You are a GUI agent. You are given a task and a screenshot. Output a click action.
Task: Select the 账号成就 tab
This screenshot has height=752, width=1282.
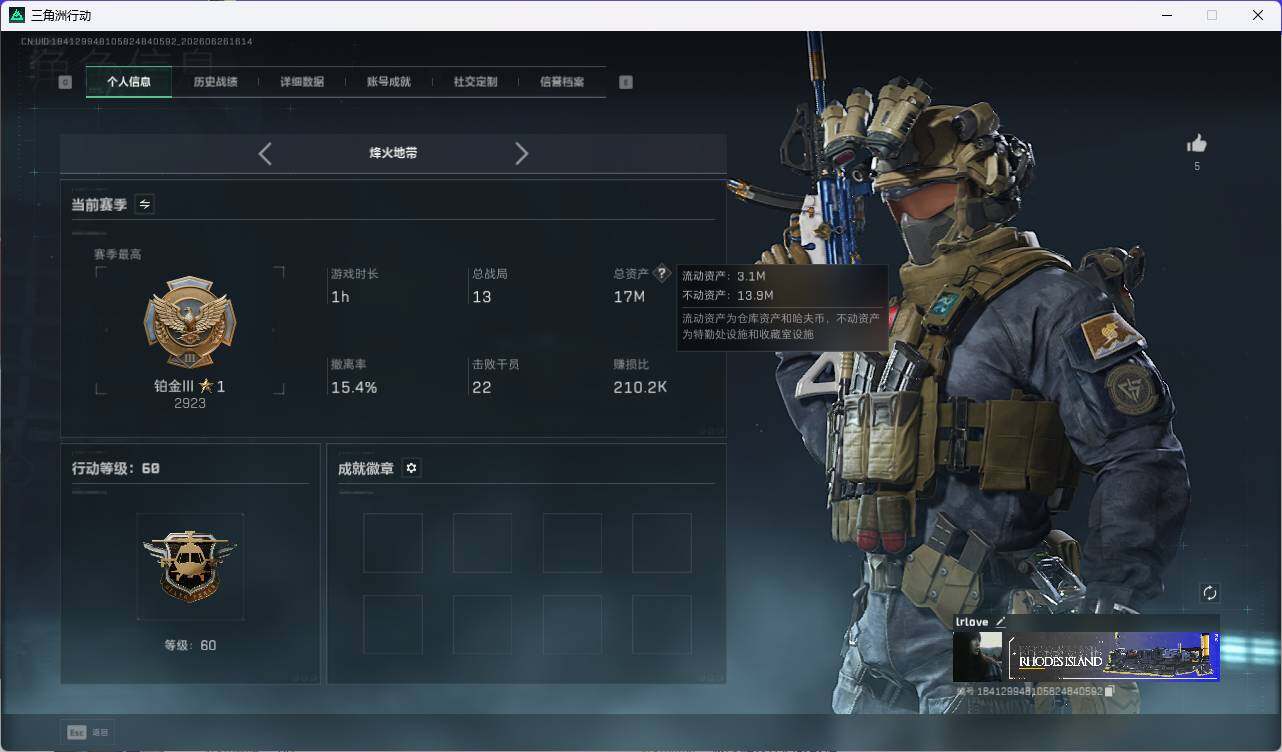389,82
